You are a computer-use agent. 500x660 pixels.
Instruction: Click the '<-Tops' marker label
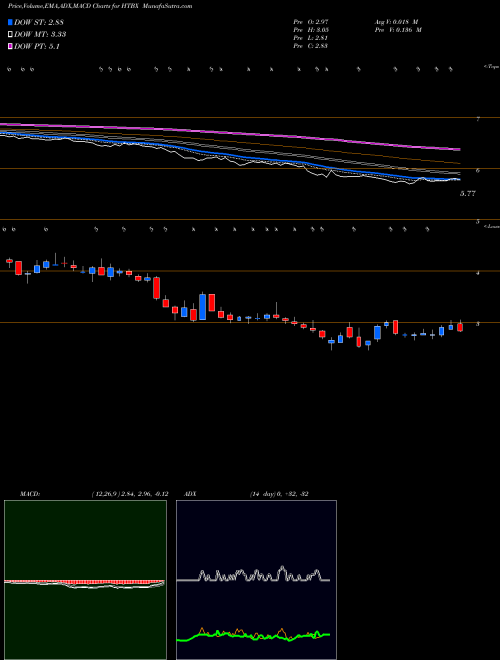tap(491, 67)
